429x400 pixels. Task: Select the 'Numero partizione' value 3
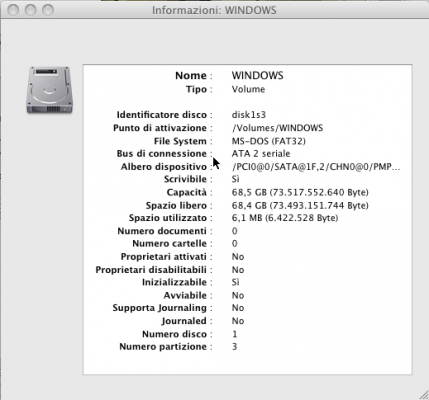(x=235, y=347)
